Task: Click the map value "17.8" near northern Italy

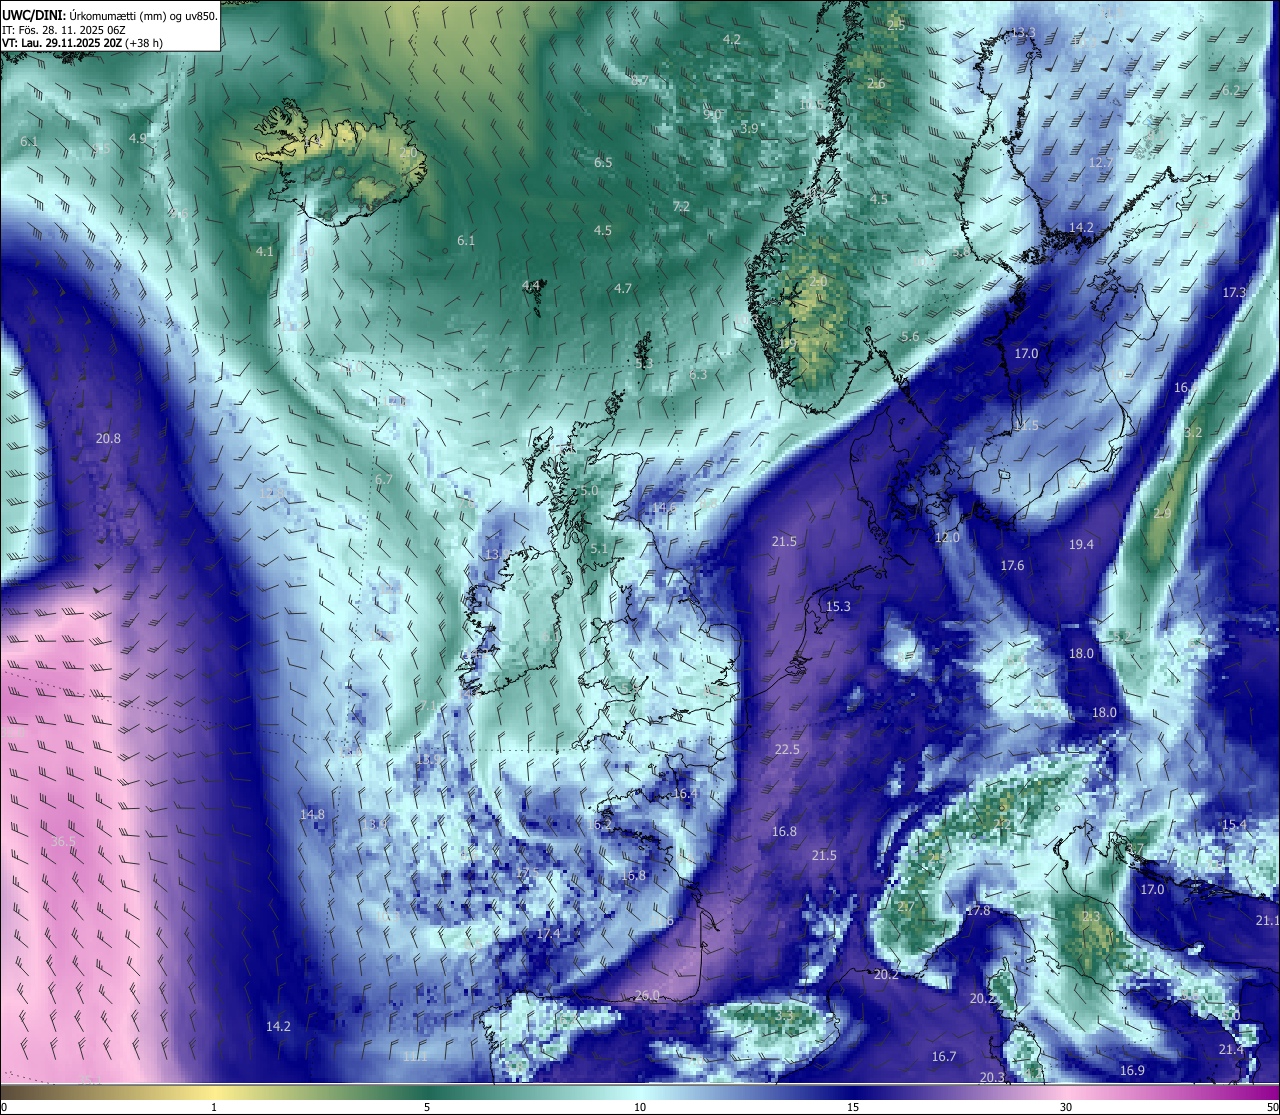Action: [978, 911]
